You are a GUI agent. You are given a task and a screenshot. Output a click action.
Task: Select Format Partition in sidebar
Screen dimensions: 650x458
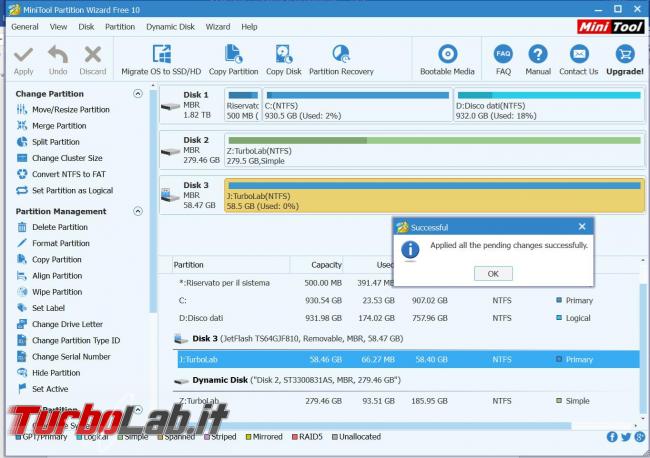pos(53,243)
